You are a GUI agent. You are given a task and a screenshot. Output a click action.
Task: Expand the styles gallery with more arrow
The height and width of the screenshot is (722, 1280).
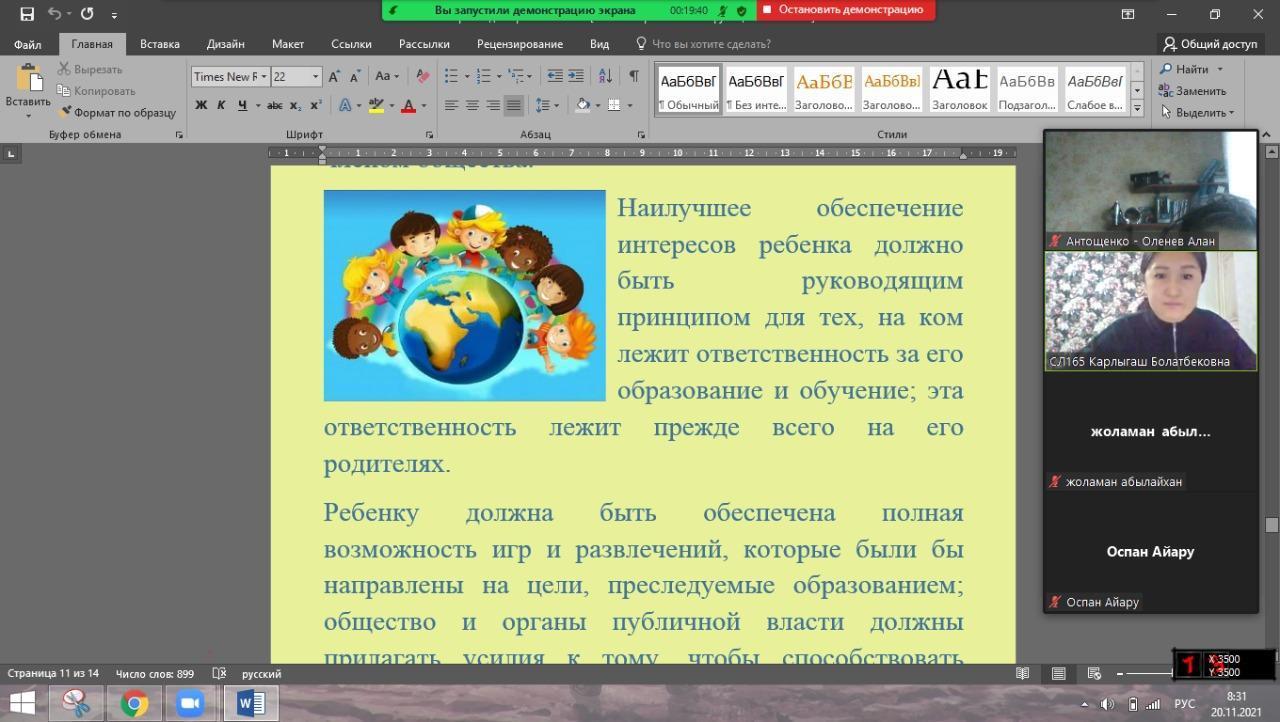(x=1137, y=105)
